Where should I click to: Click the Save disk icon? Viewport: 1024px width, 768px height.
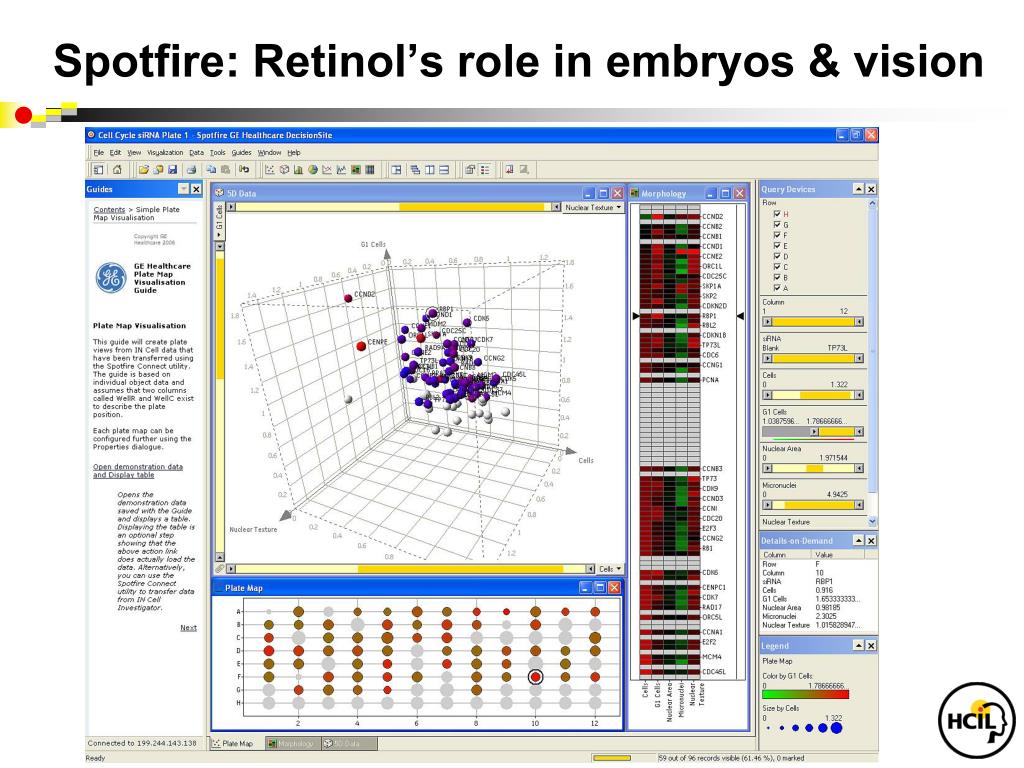pyautogui.click(x=172, y=170)
